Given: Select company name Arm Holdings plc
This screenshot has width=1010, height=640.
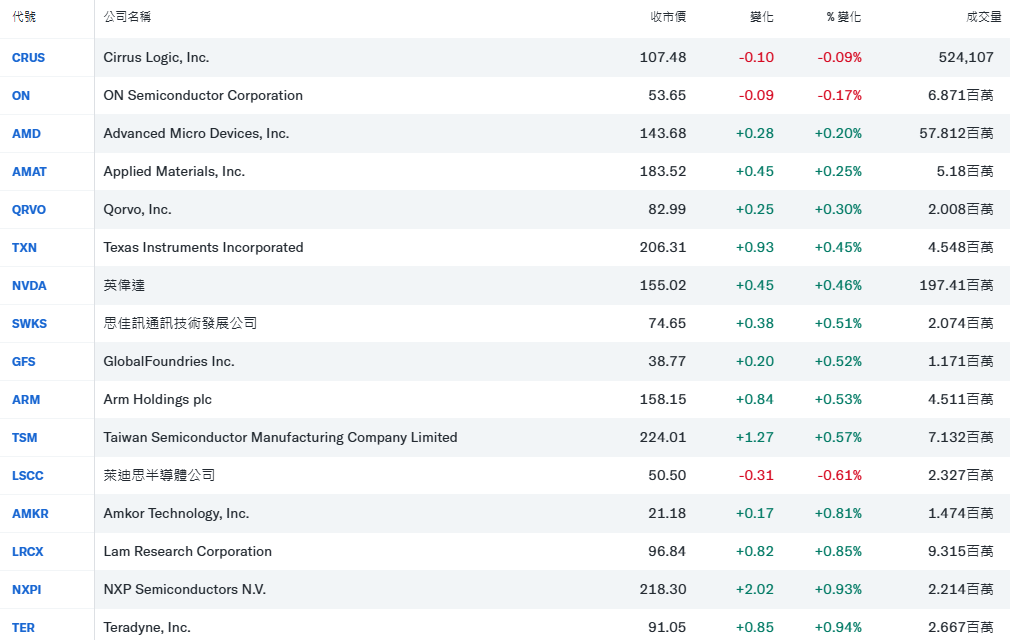Looking at the screenshot, I should click(157, 399).
